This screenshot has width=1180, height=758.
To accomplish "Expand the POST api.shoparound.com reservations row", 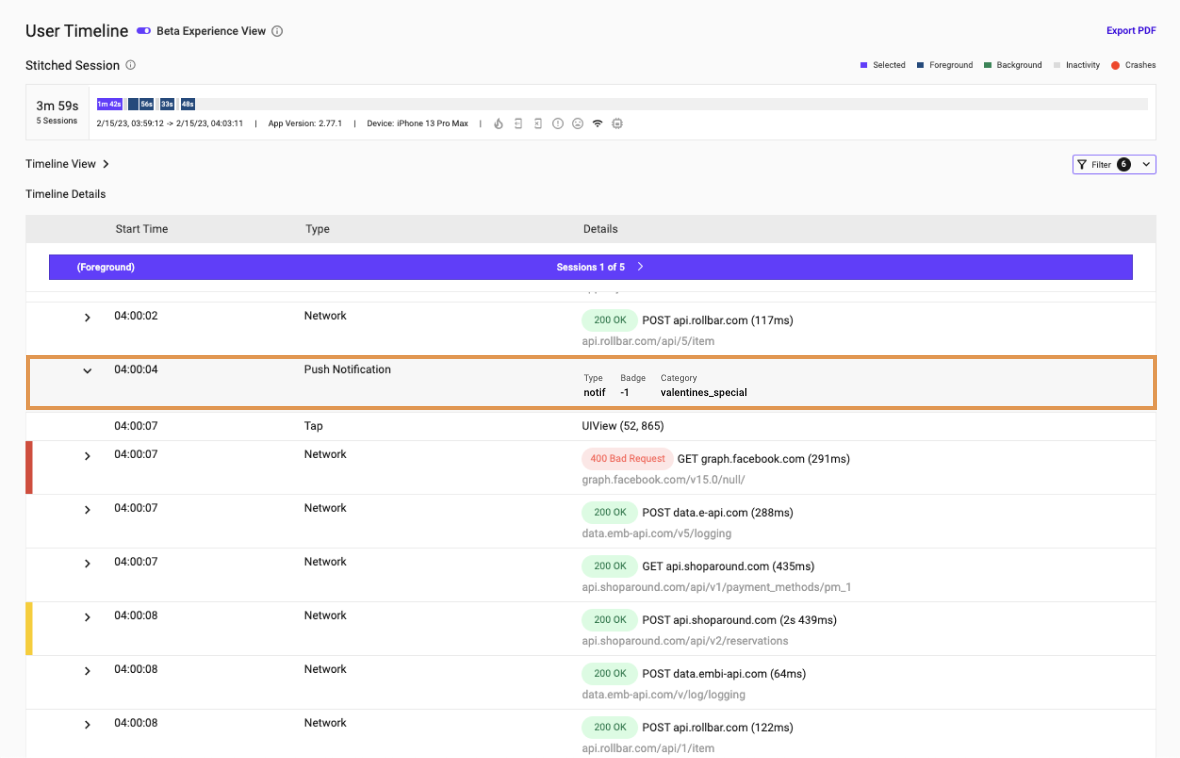I will (x=87, y=617).
